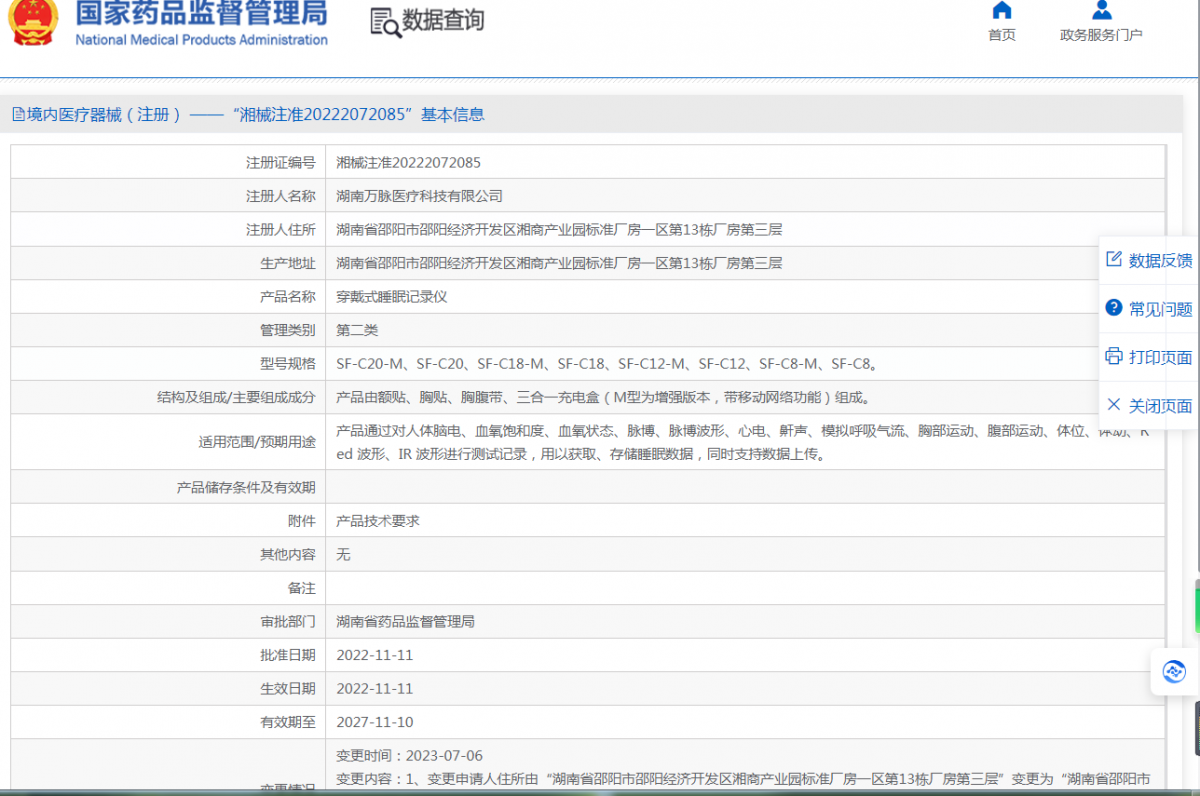The image size is (1200, 796).
Task: Open the question-mark icon for 常见问题
Action: tap(1113, 308)
